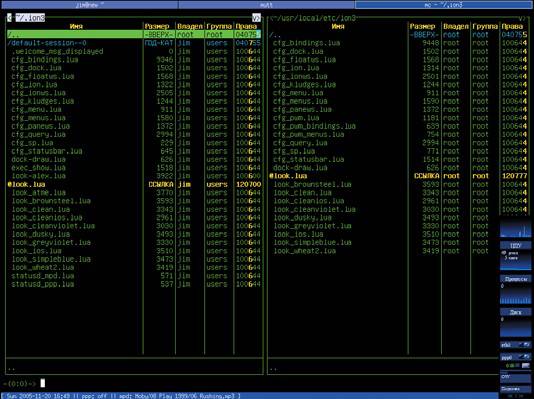Click right panel's Права column header

click(512, 26)
